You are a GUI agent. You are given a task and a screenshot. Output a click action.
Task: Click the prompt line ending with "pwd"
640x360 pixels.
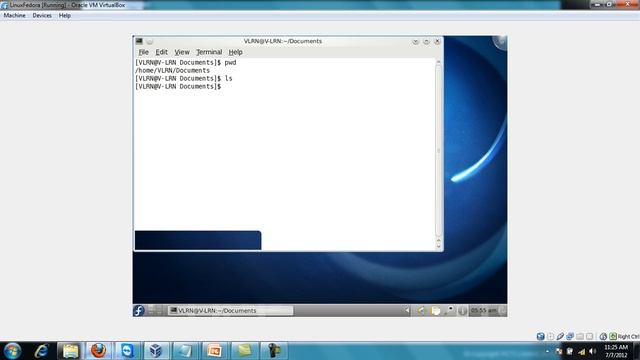(186, 62)
